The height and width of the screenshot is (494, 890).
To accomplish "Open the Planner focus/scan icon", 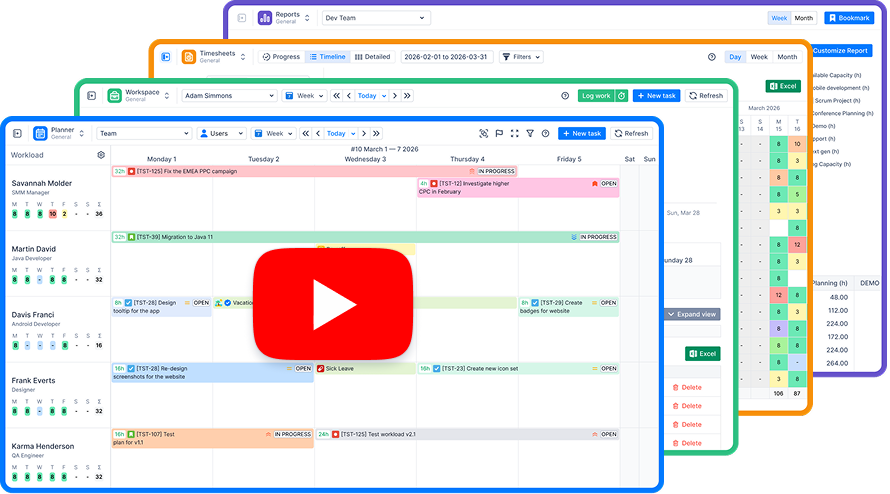I will coord(484,133).
